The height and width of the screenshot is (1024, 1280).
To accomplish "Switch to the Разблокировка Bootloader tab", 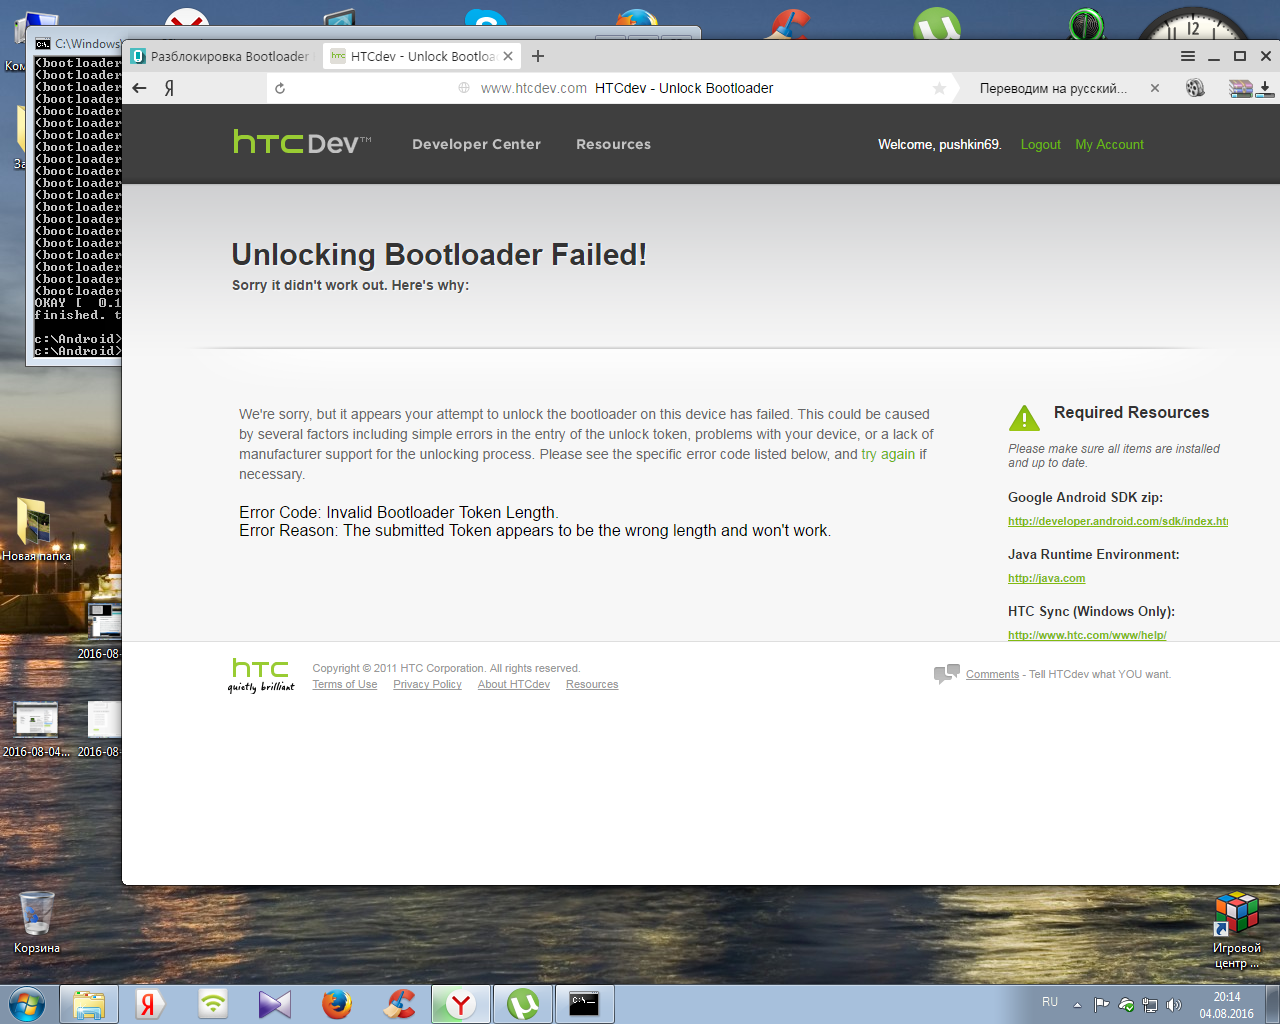I will pyautogui.click(x=222, y=56).
